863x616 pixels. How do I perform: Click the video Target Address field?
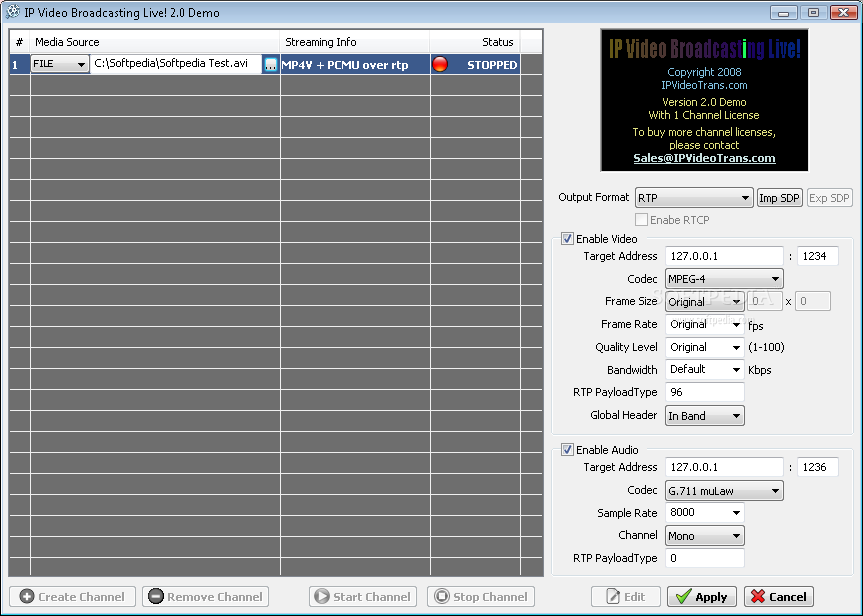[724, 256]
